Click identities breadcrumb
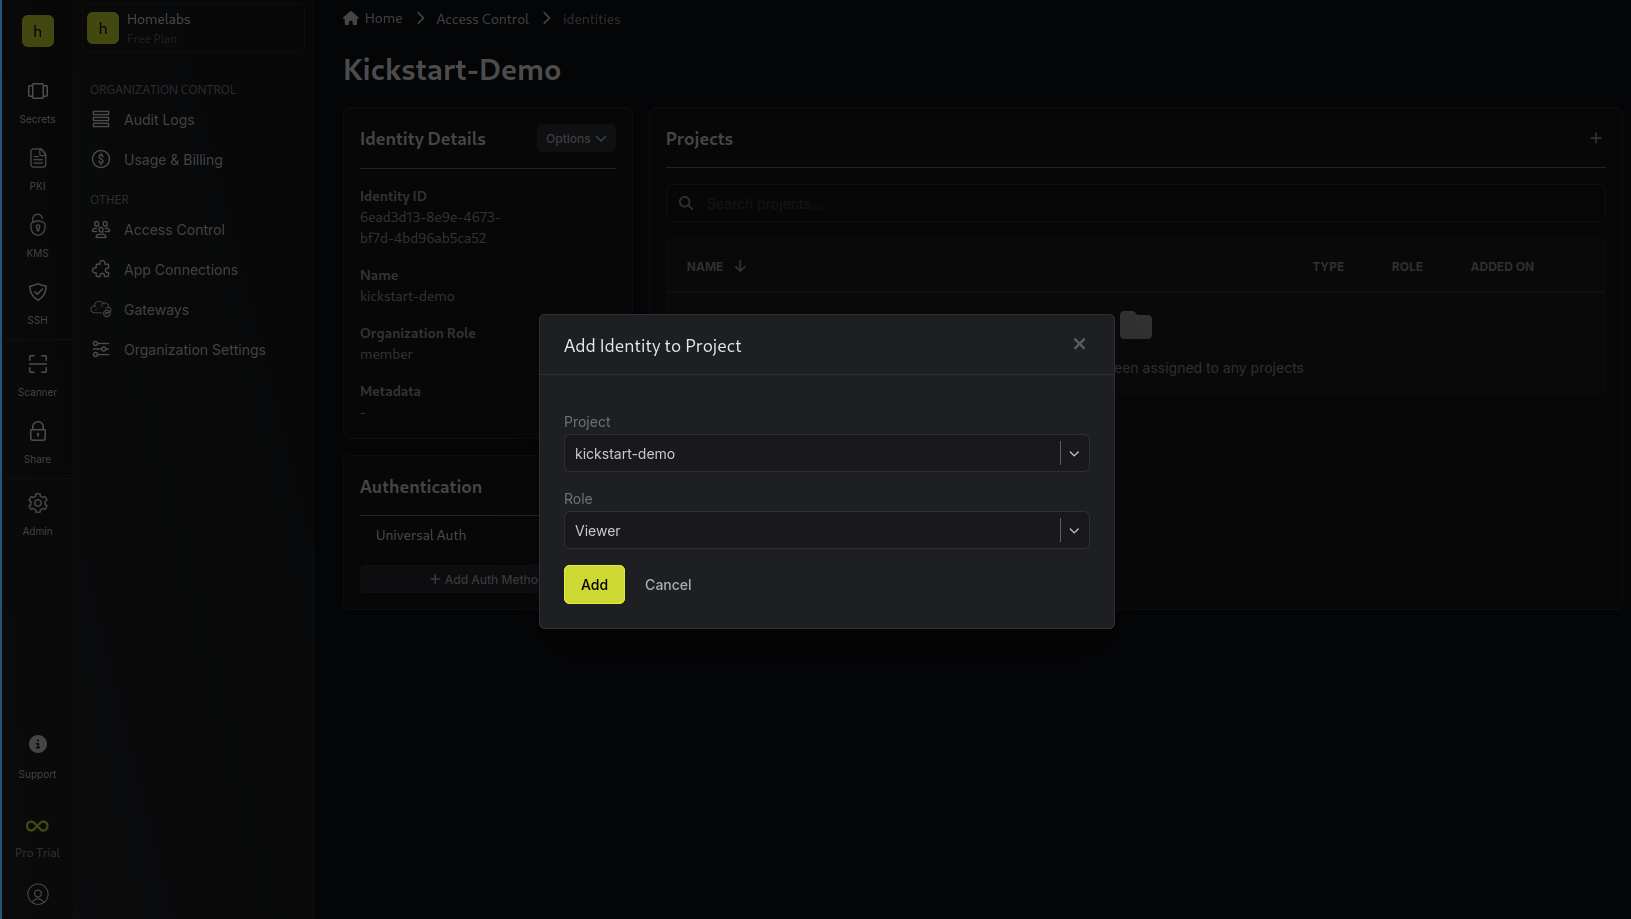This screenshot has width=1631, height=919. point(591,19)
